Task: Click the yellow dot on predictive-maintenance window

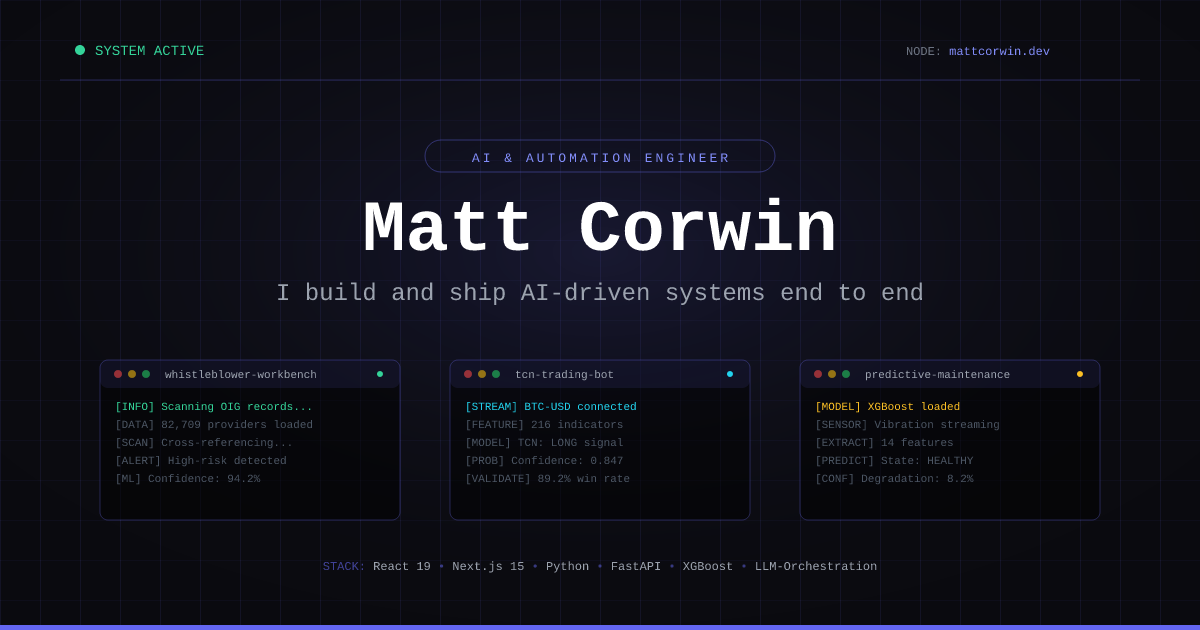Action: click(832, 374)
